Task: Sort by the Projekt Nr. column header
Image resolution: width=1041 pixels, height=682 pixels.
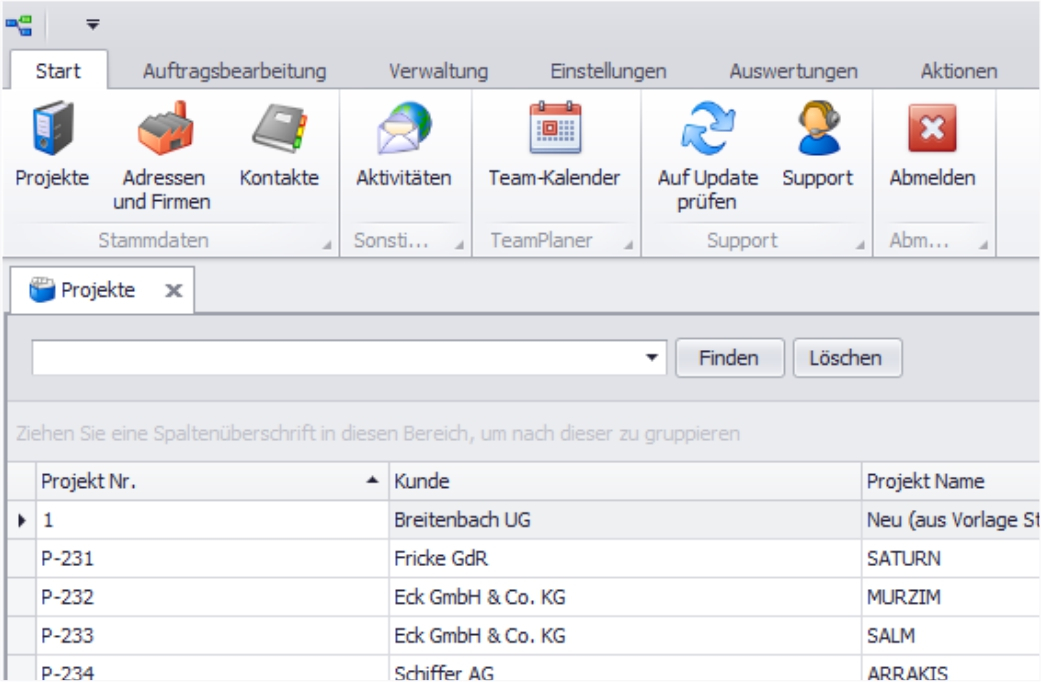Action: pos(200,482)
